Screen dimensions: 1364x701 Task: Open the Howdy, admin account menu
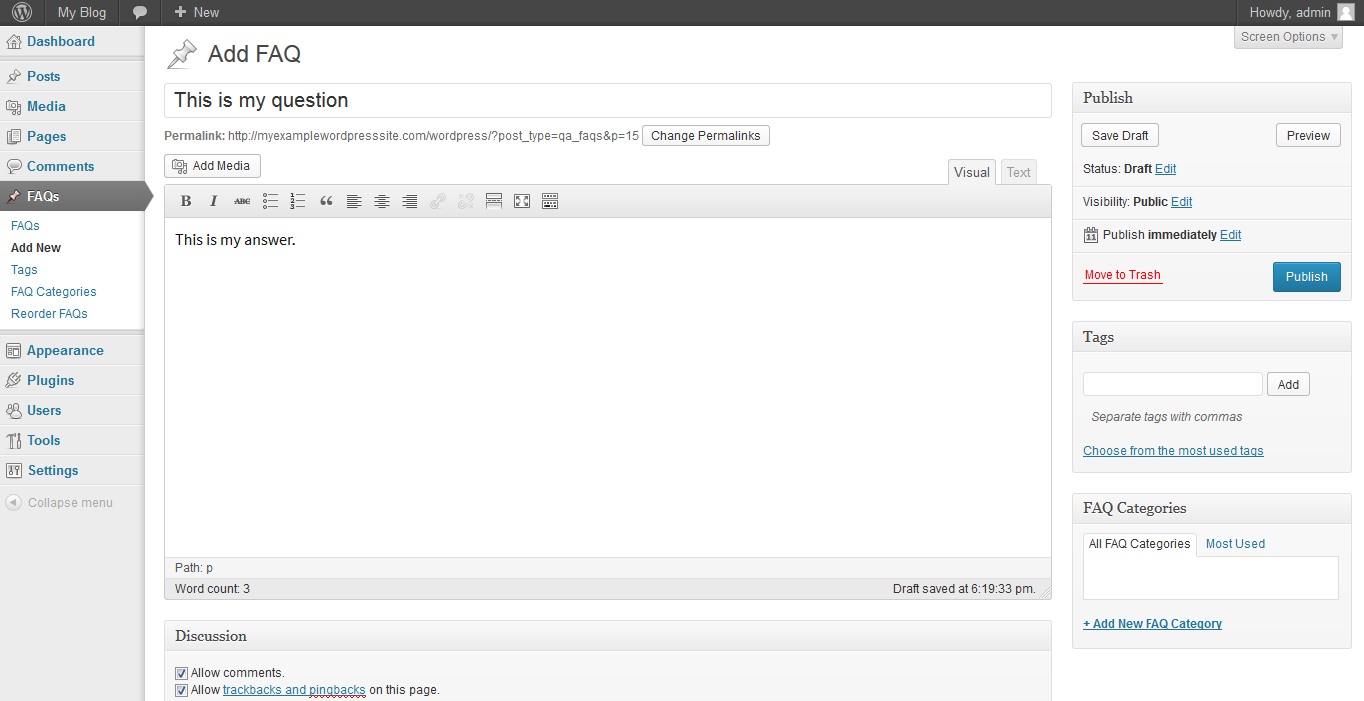point(1301,12)
